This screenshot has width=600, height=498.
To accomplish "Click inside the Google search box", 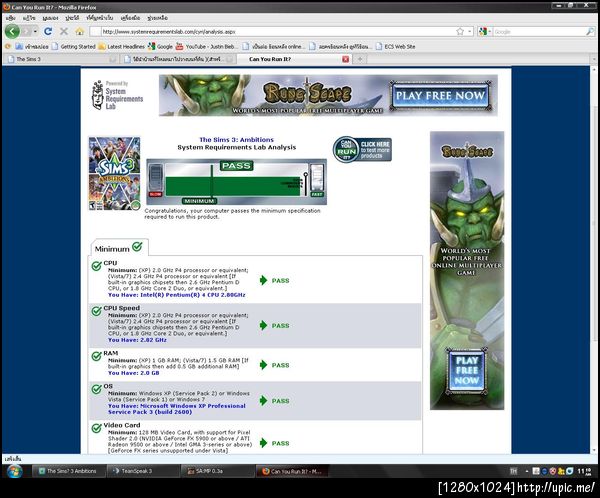I will (x=539, y=31).
